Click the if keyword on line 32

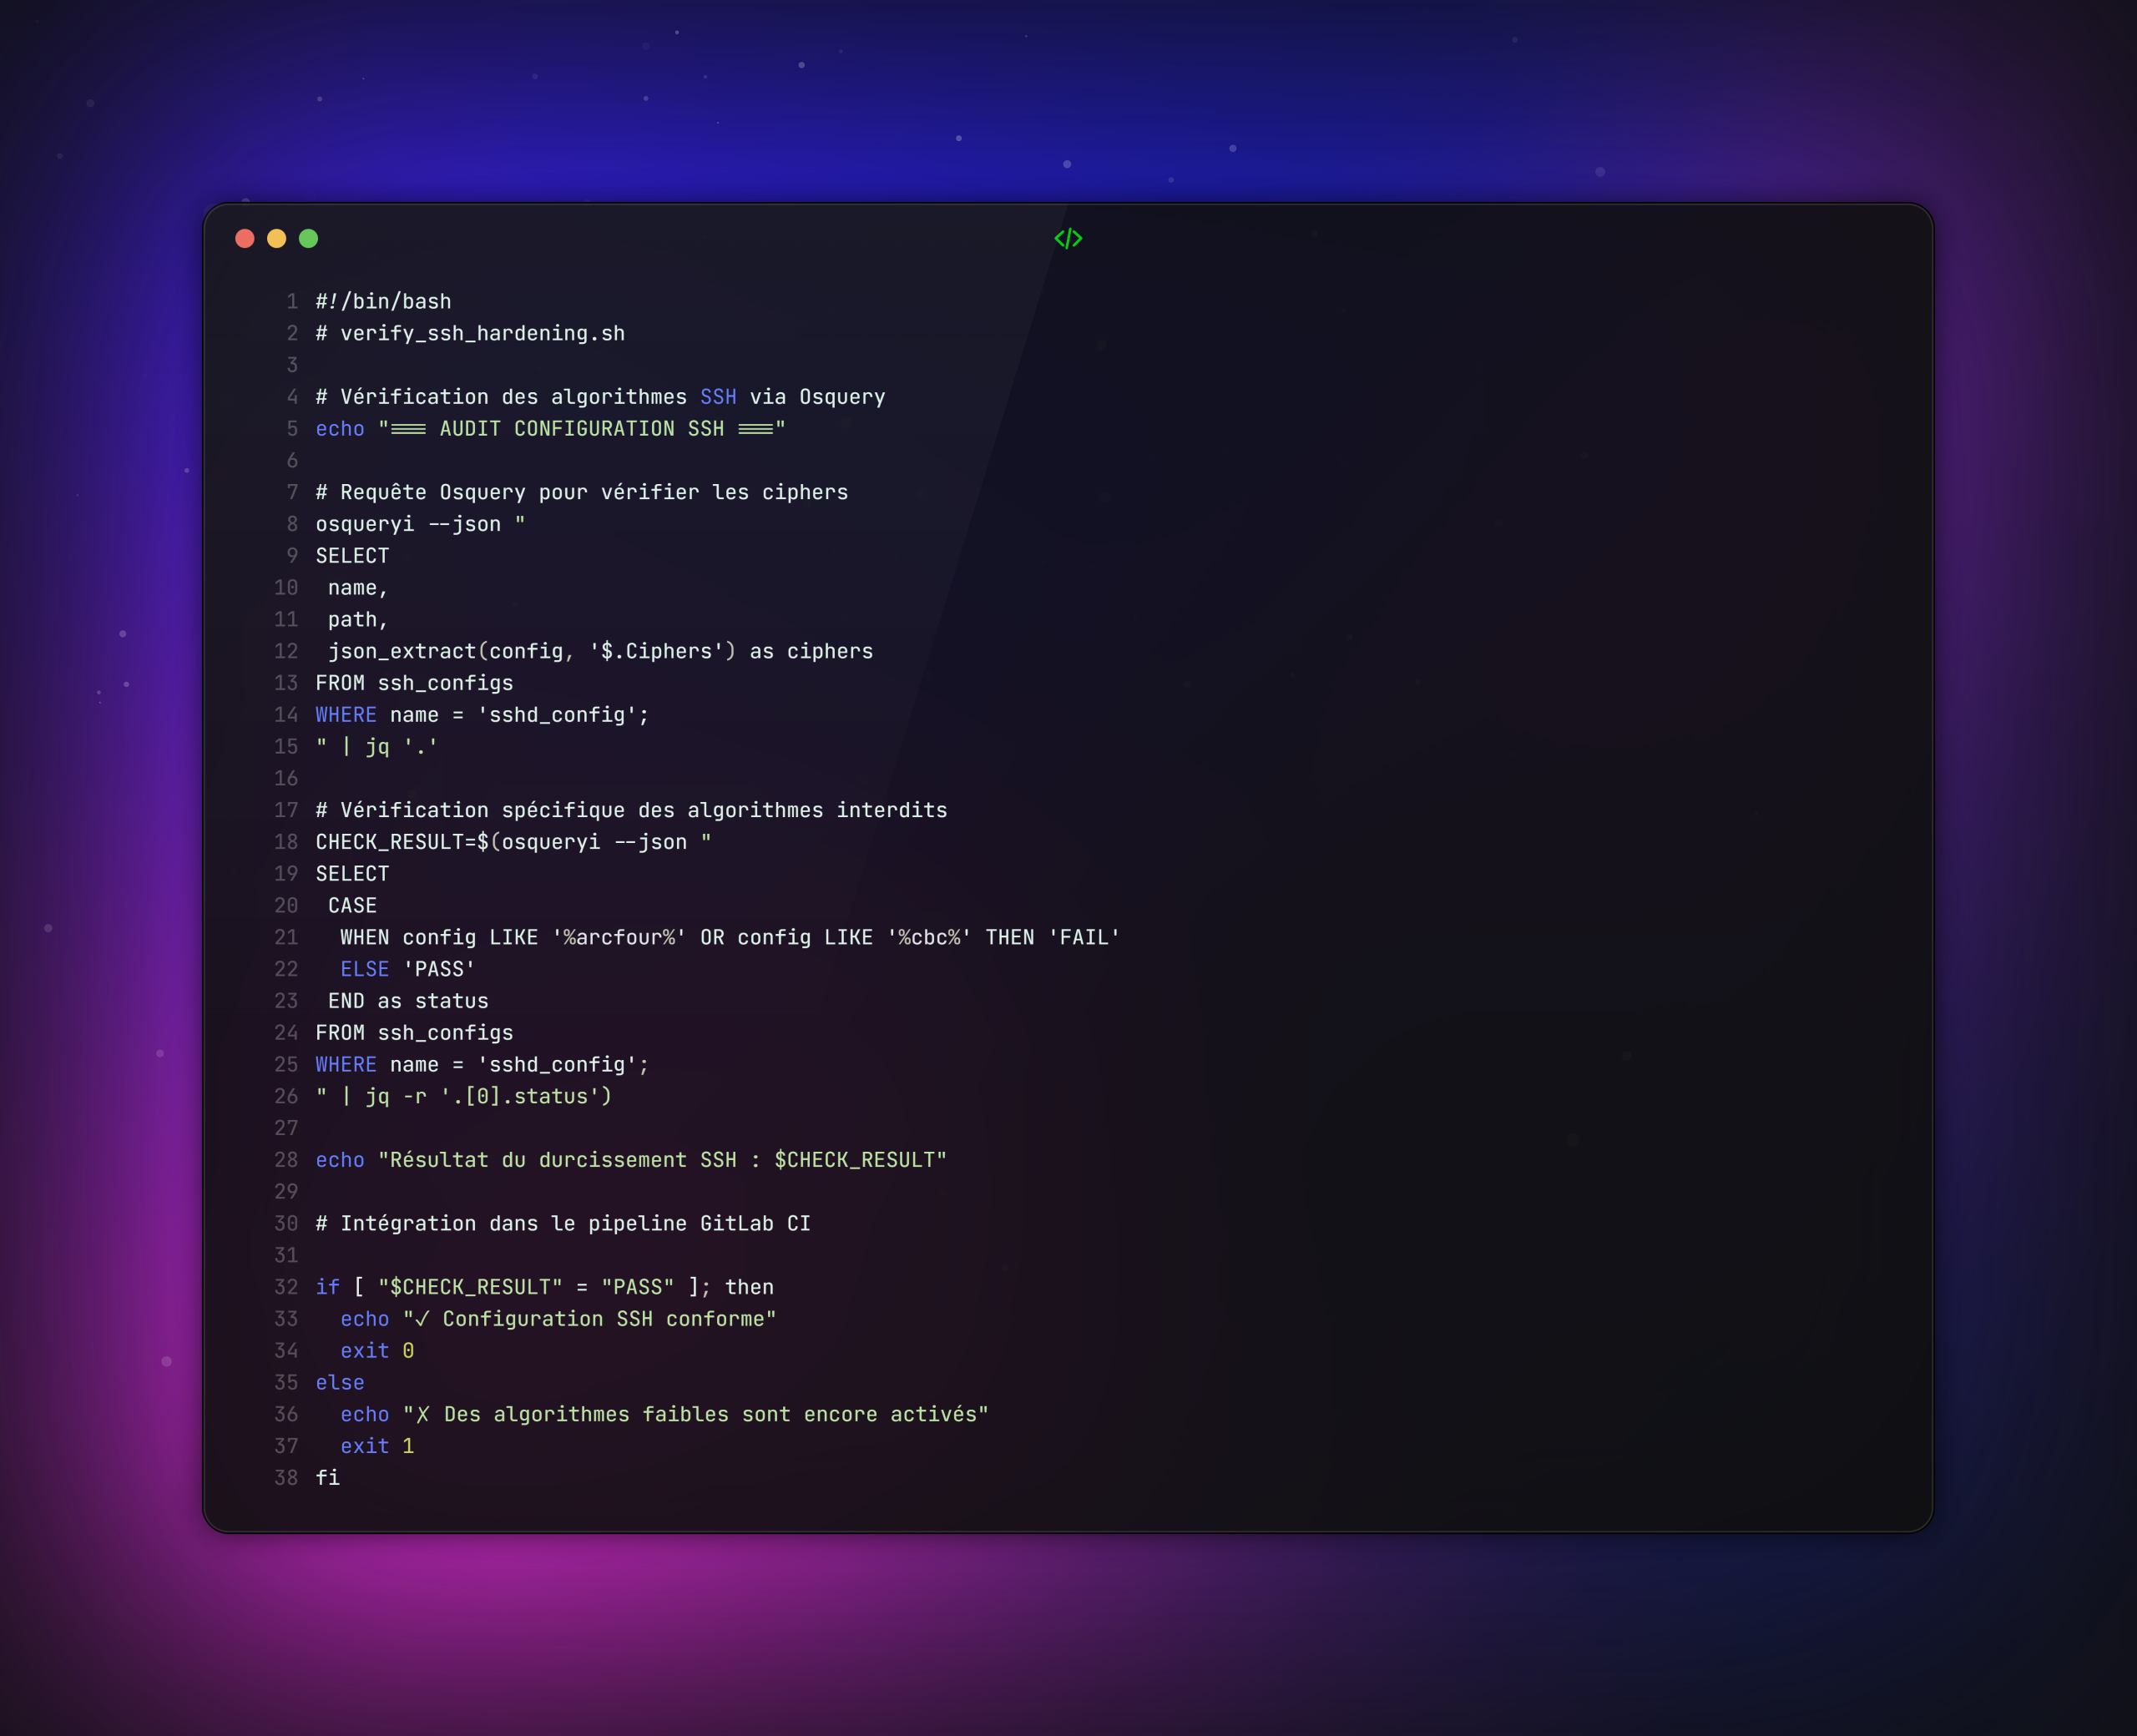(x=327, y=1287)
